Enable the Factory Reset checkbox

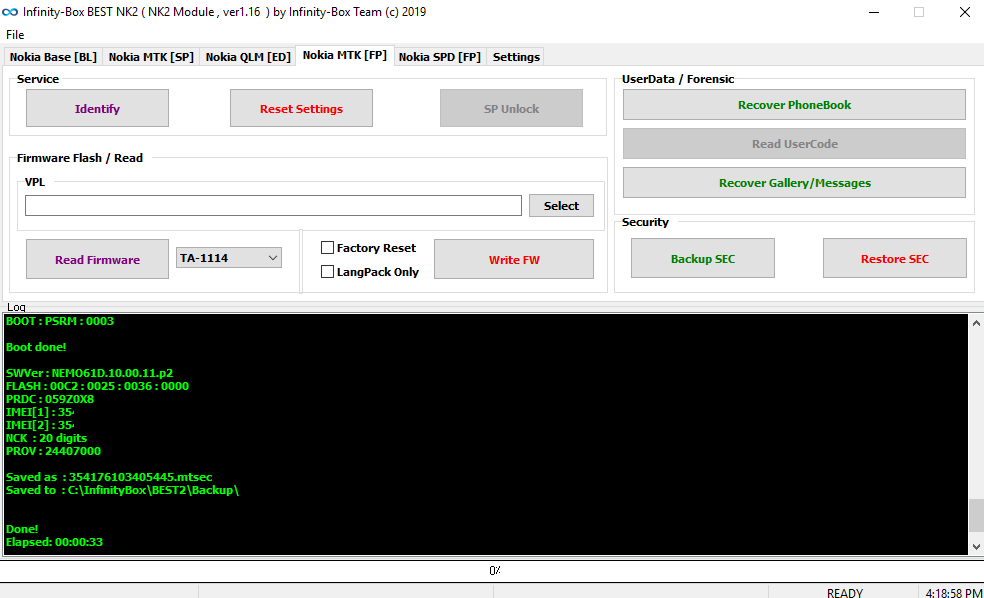point(327,248)
